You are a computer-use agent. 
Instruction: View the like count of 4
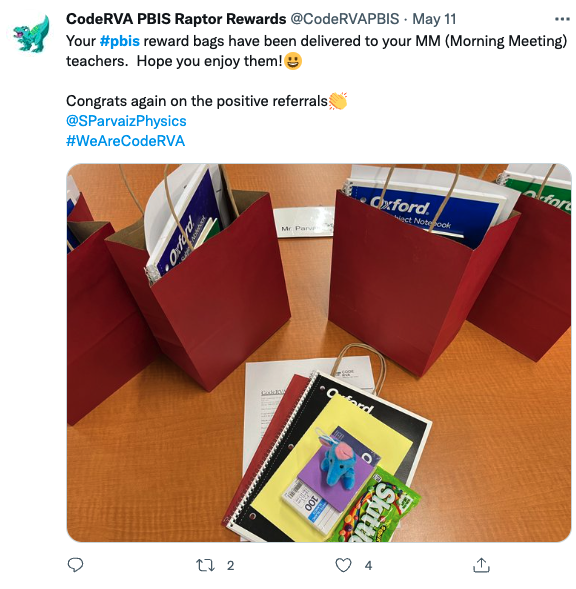pos(369,565)
